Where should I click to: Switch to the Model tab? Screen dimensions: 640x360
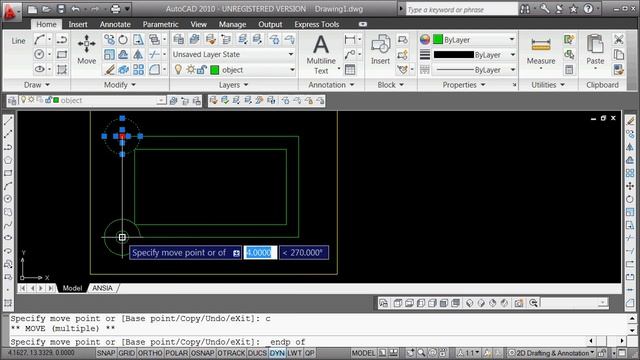72,288
